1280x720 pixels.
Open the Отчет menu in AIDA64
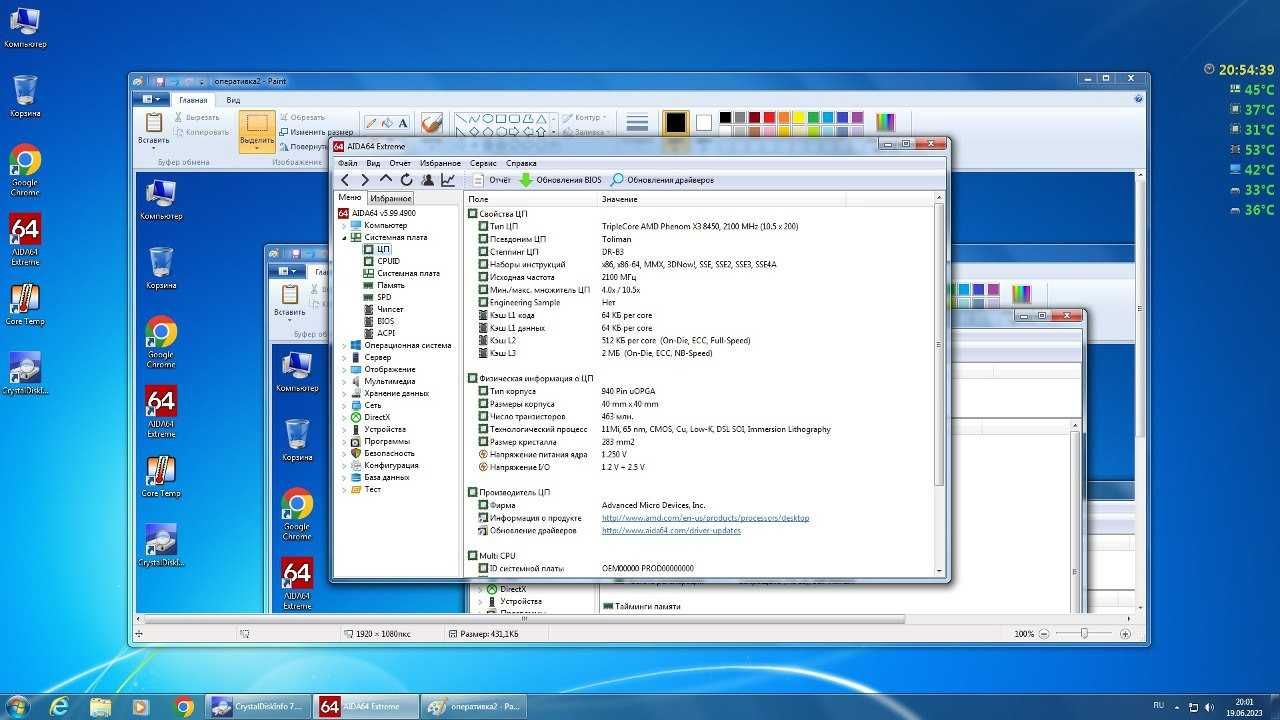(400, 163)
